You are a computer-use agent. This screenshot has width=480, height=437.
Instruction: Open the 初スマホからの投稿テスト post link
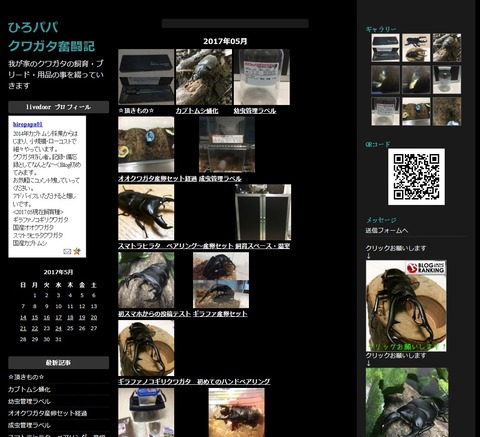coord(155,314)
